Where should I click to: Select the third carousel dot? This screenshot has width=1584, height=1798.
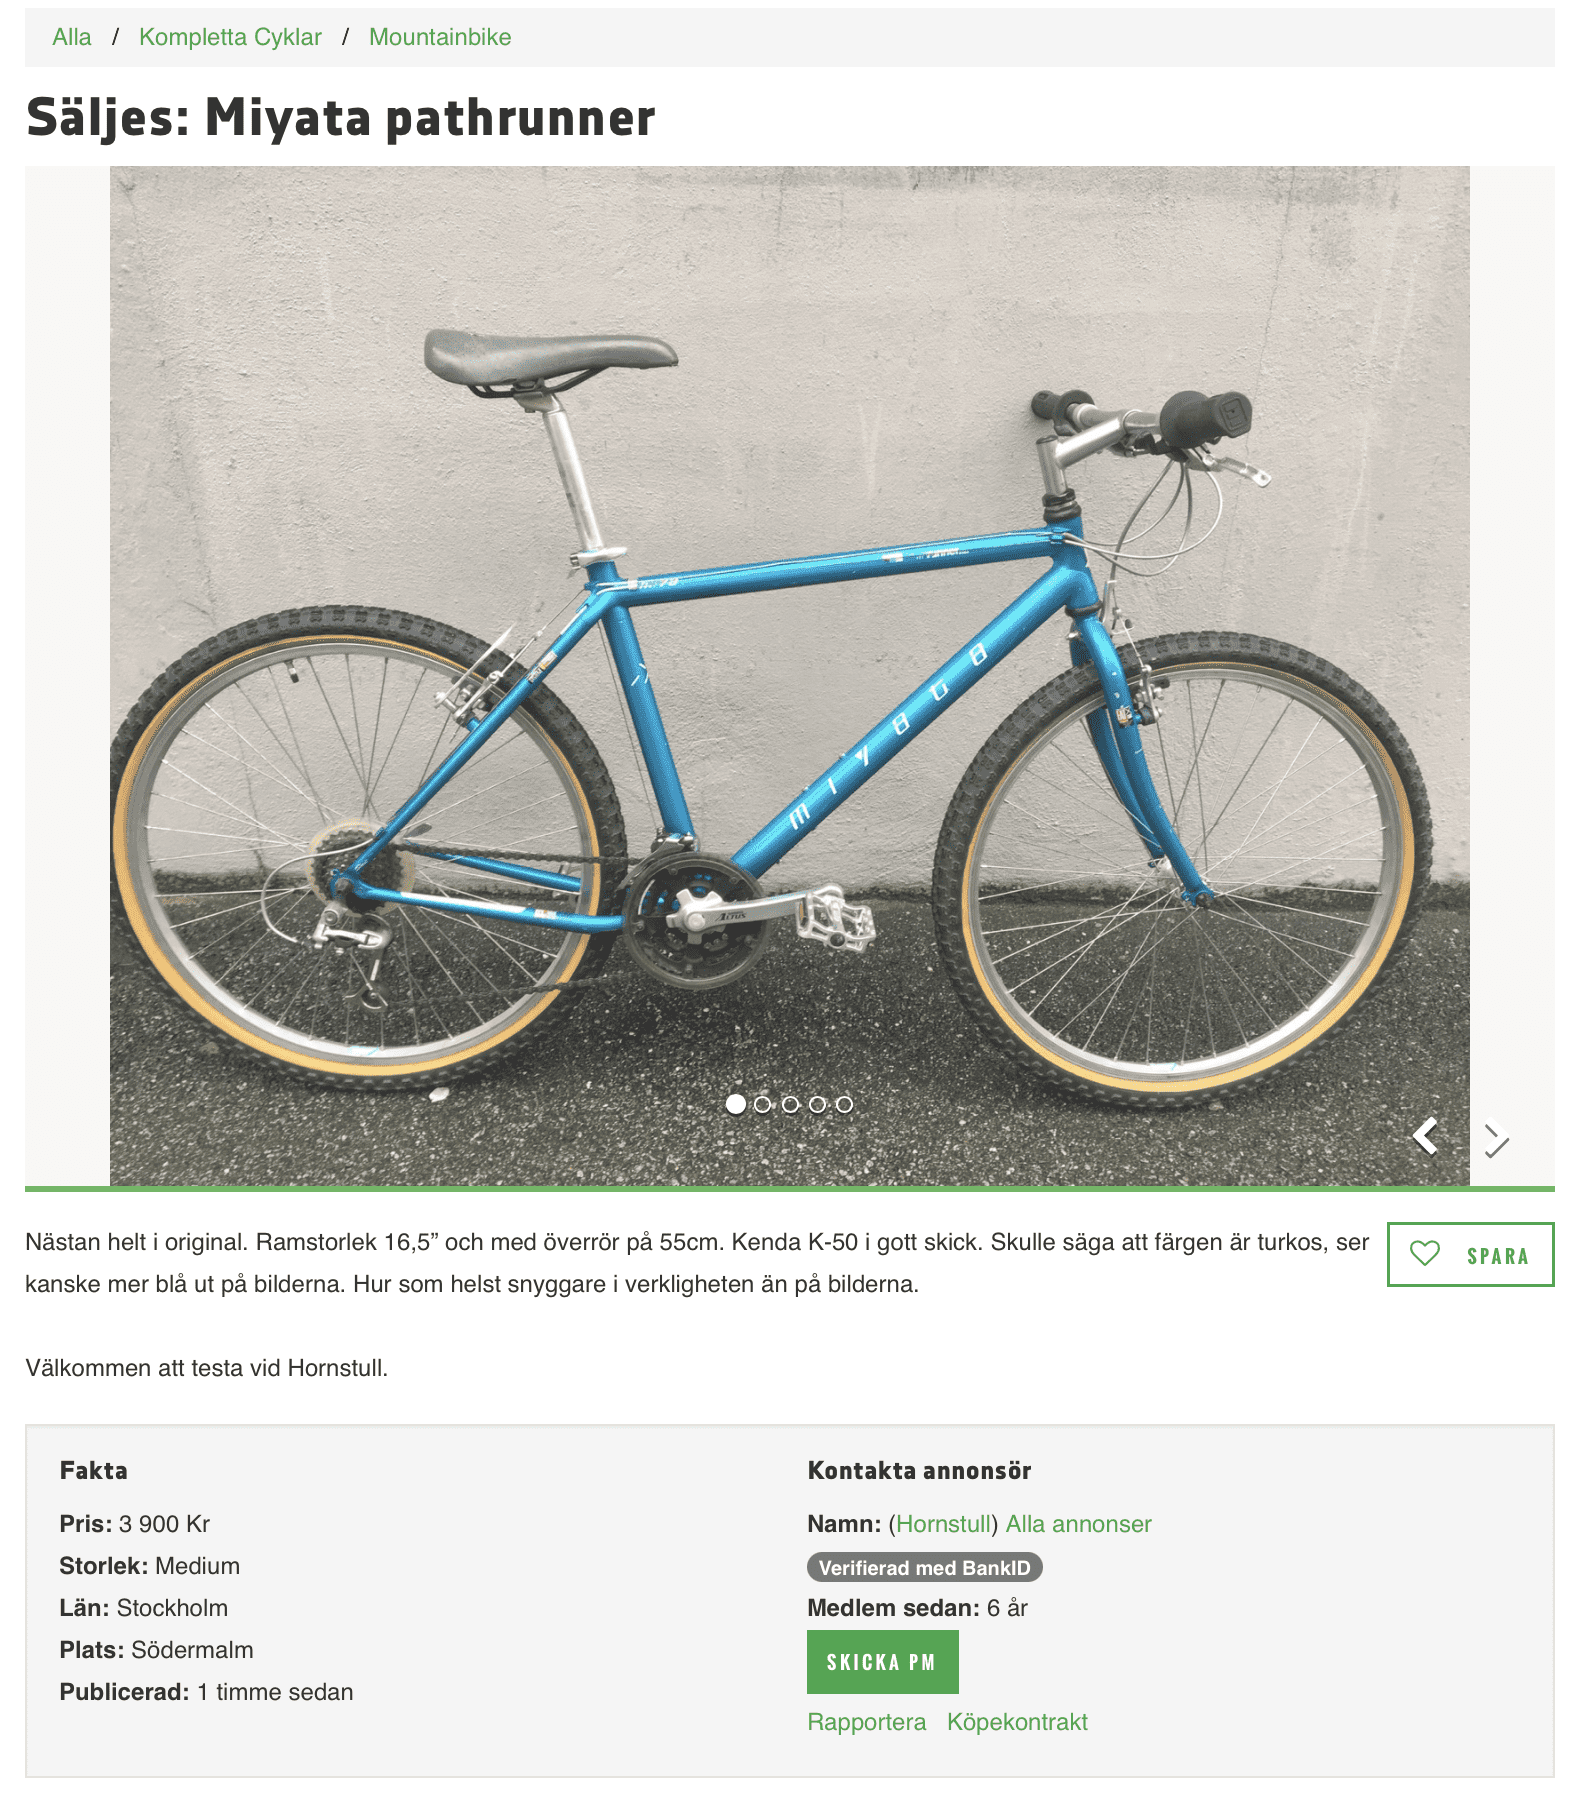pyautogui.click(x=790, y=1104)
